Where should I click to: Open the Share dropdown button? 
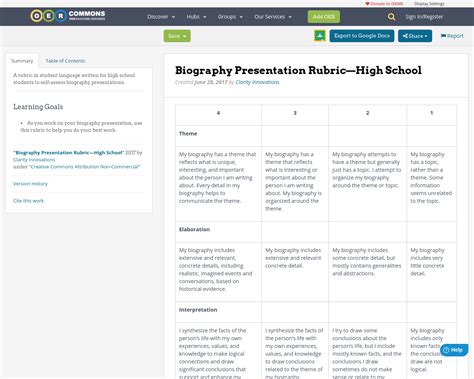point(415,36)
